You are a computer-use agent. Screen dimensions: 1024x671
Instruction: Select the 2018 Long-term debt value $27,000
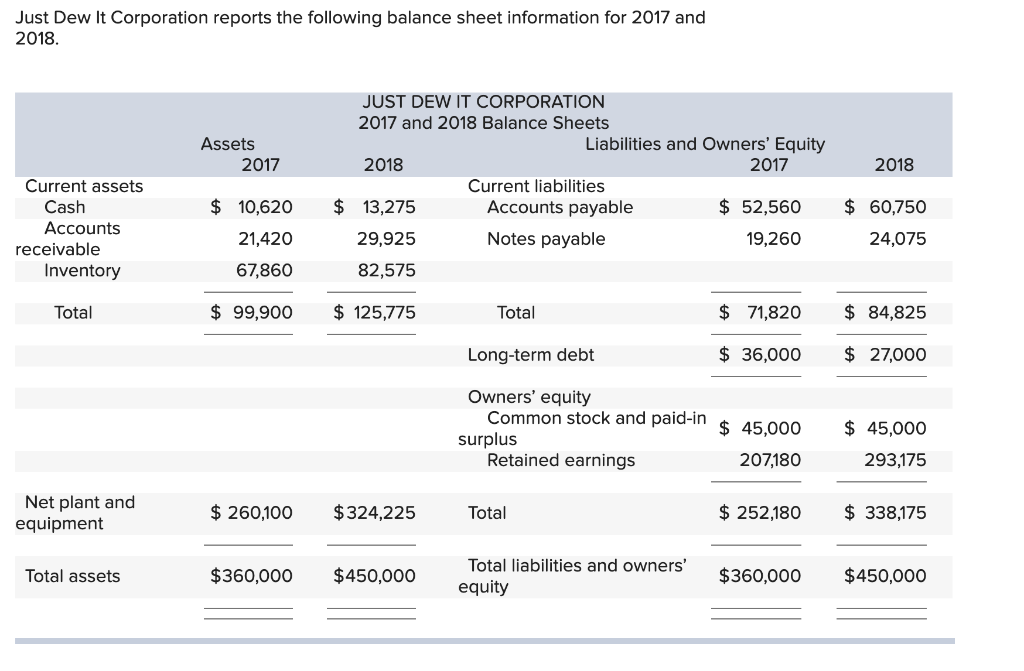(x=885, y=355)
